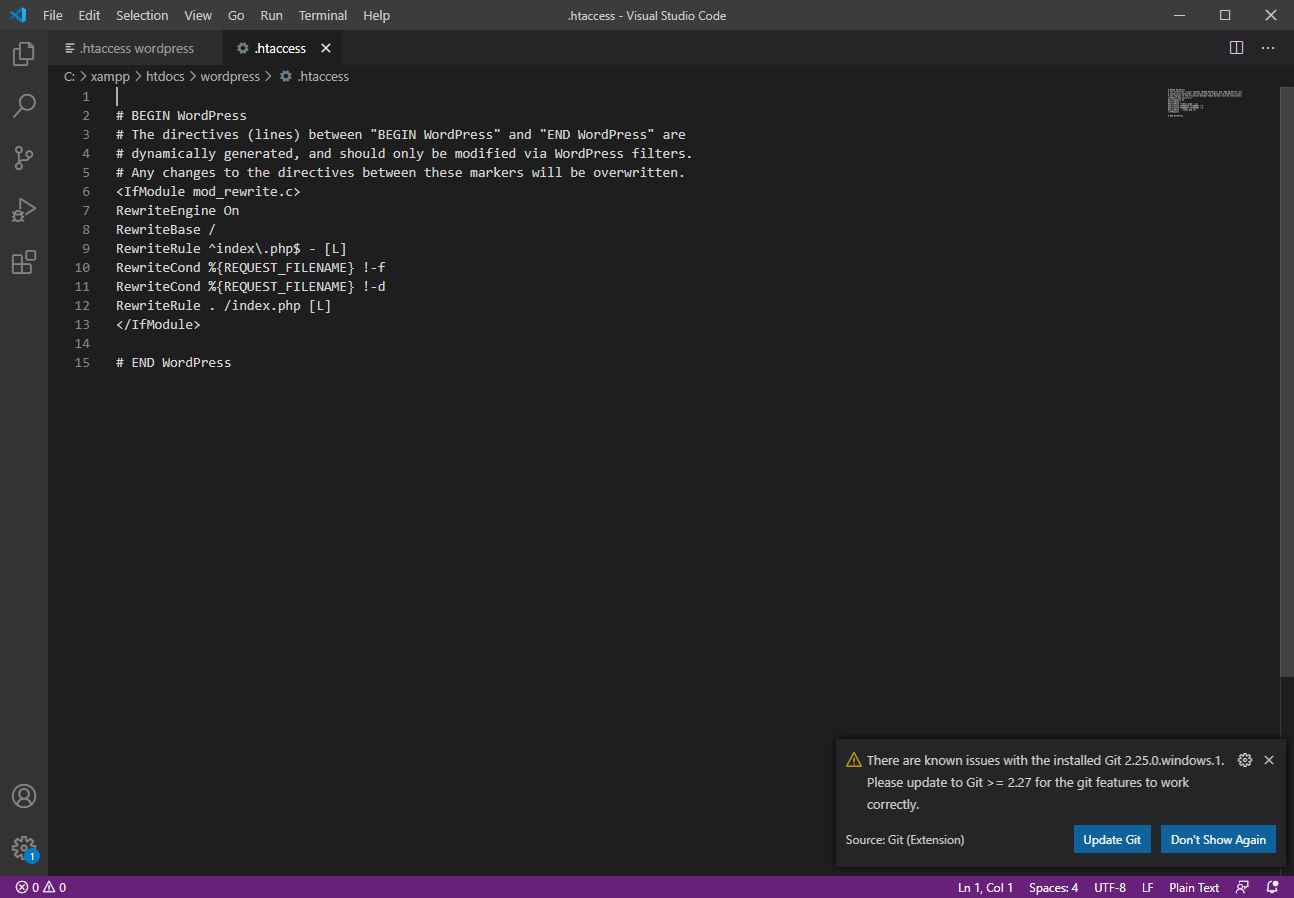Viewport: 1294px width, 898px height.
Task: Open the Search view in the activity bar
Action: pyautogui.click(x=24, y=105)
